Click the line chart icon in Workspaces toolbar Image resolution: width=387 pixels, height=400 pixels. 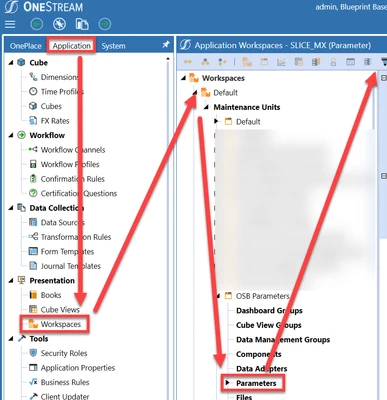click(281, 62)
